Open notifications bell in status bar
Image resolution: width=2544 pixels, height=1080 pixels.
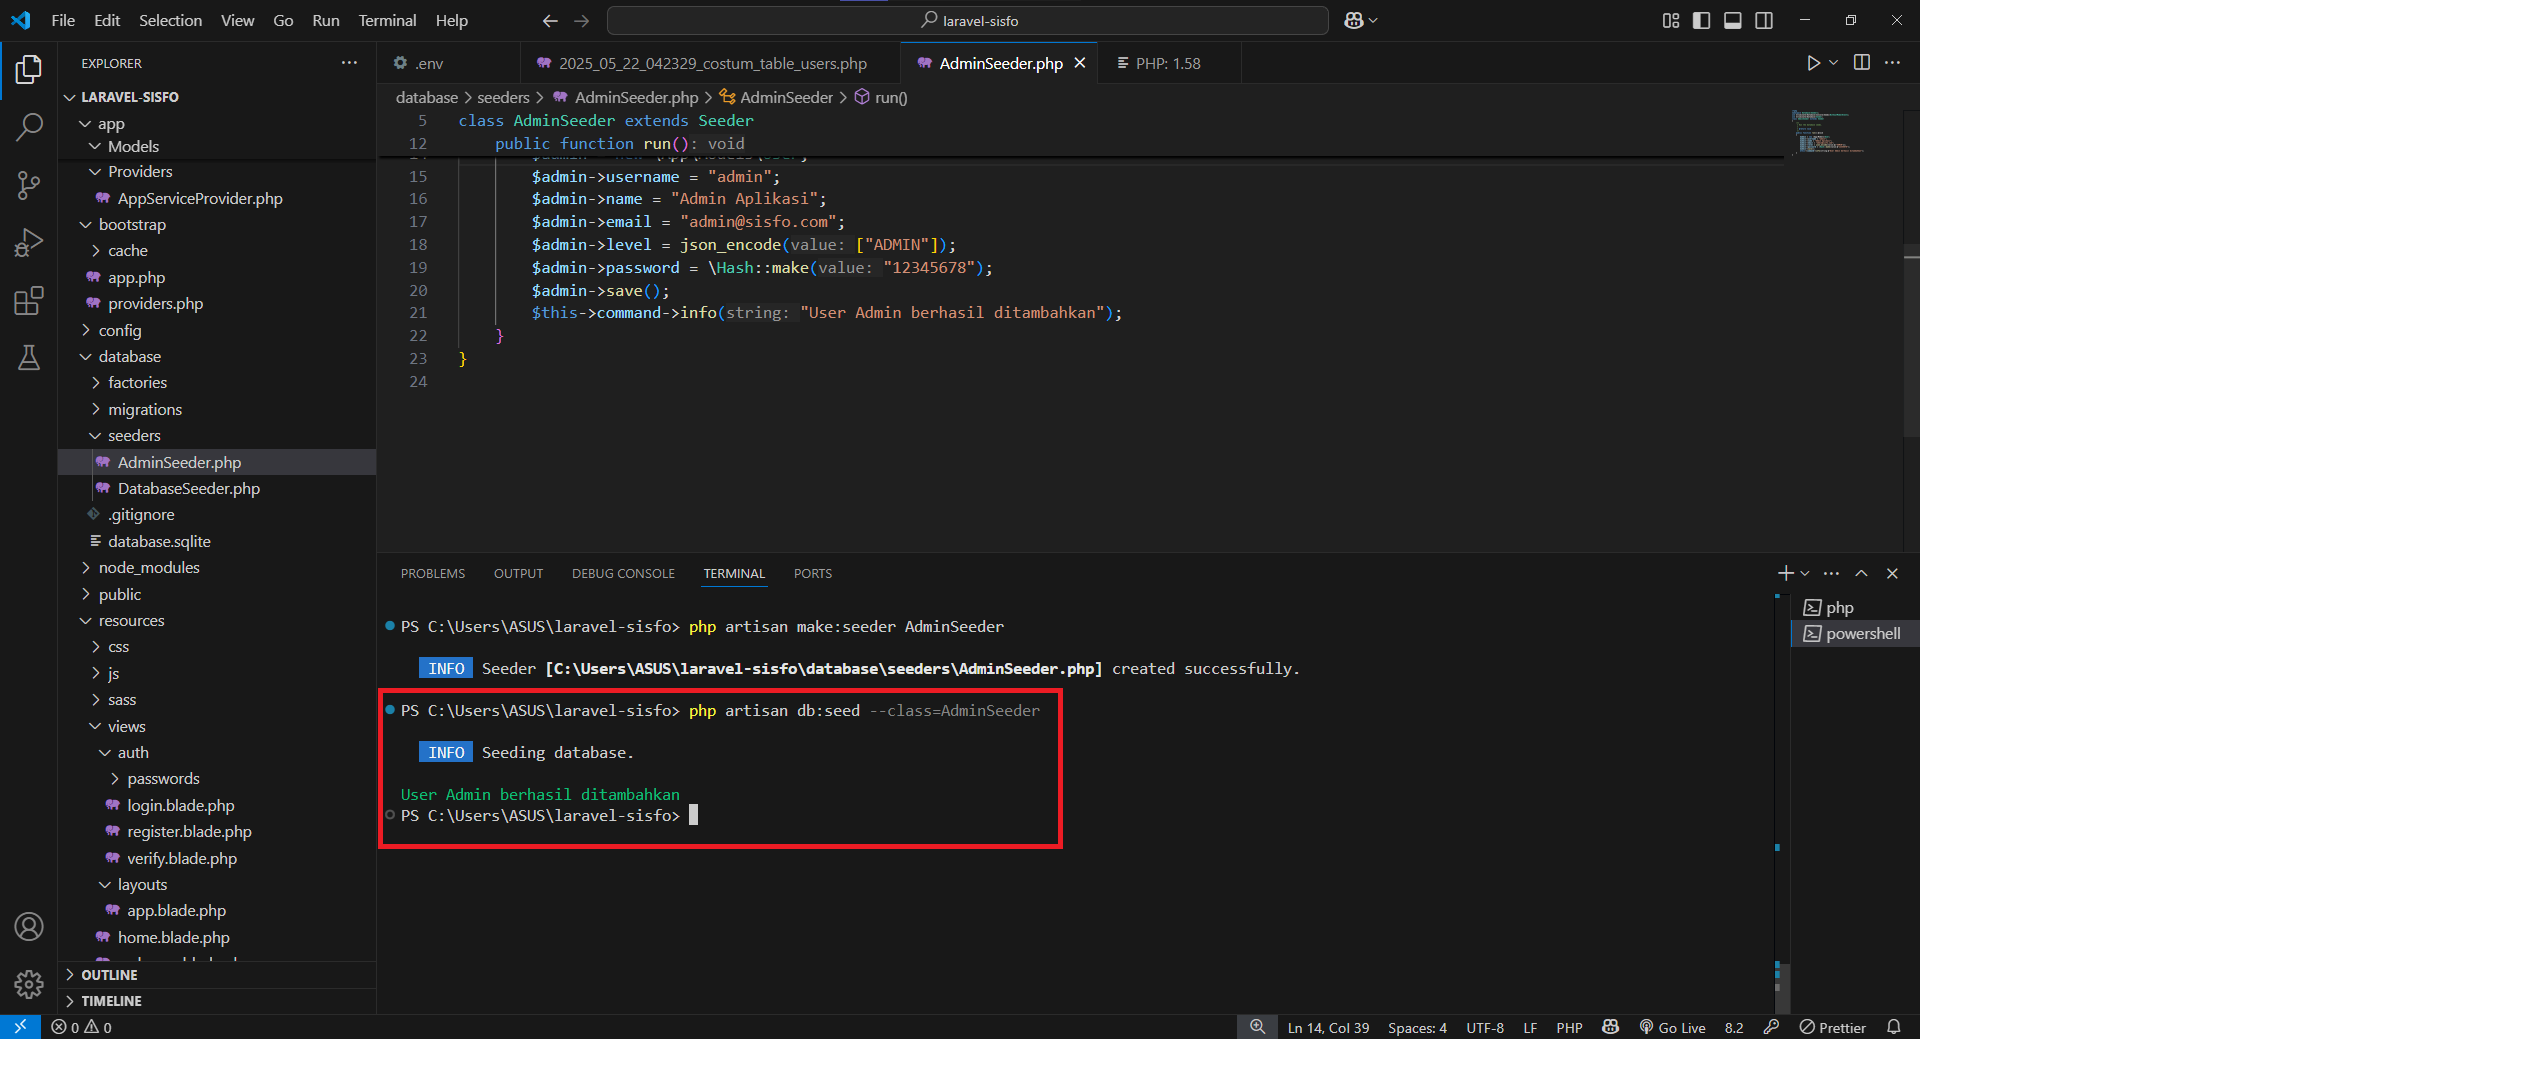coord(1893,1027)
